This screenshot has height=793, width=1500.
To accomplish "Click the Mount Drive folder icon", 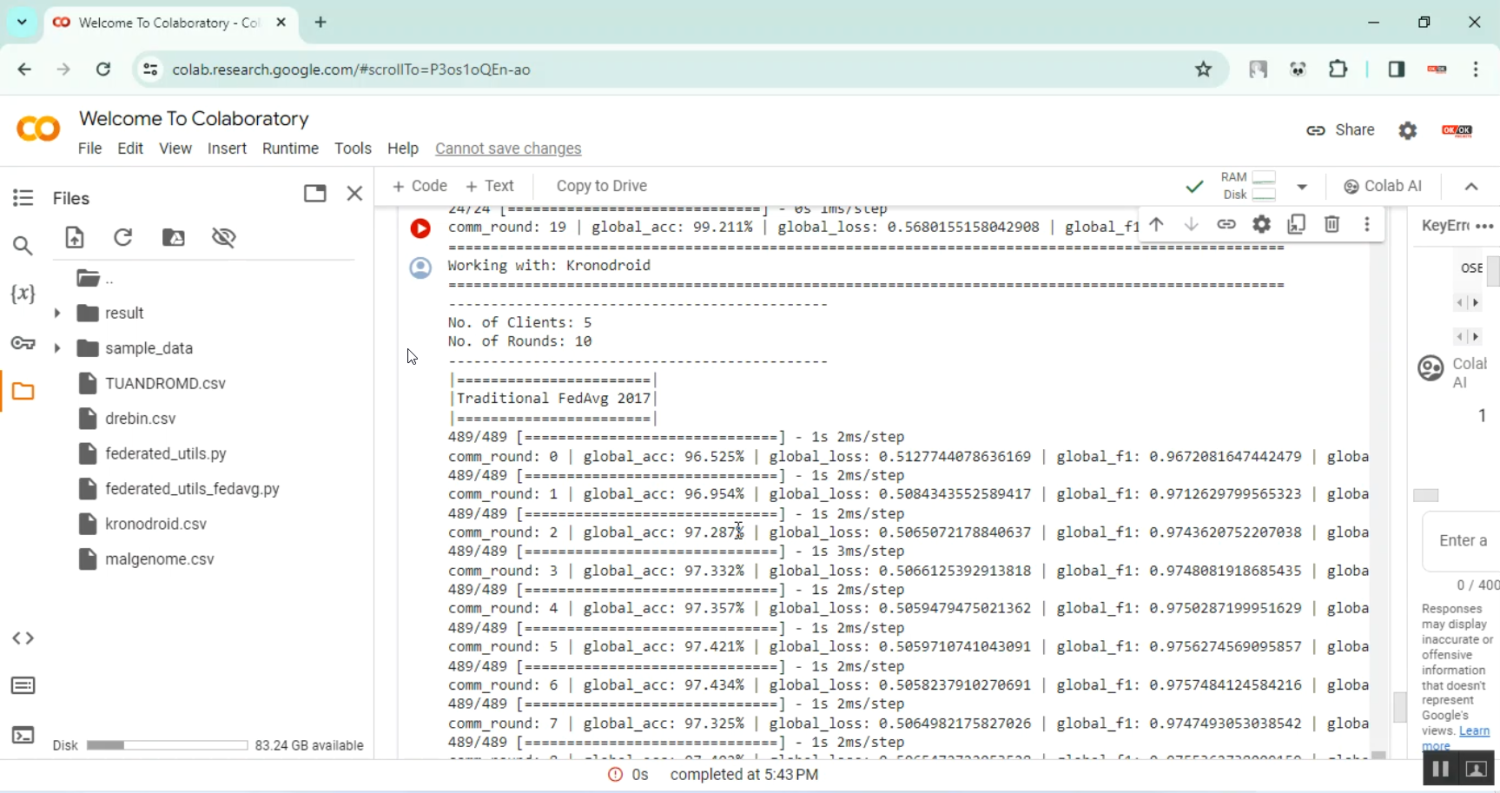I will coord(173,237).
